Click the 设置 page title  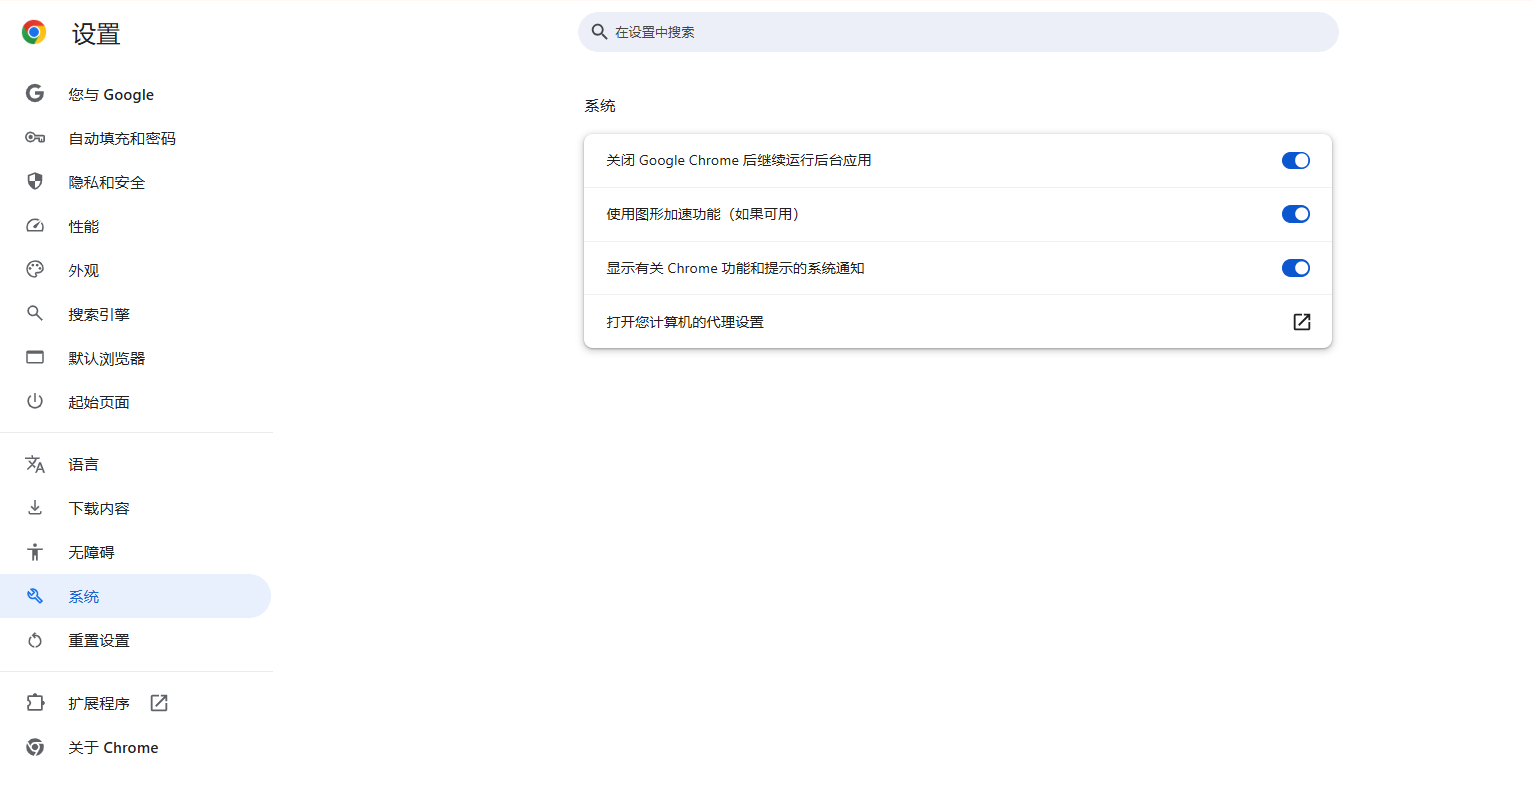coord(96,34)
